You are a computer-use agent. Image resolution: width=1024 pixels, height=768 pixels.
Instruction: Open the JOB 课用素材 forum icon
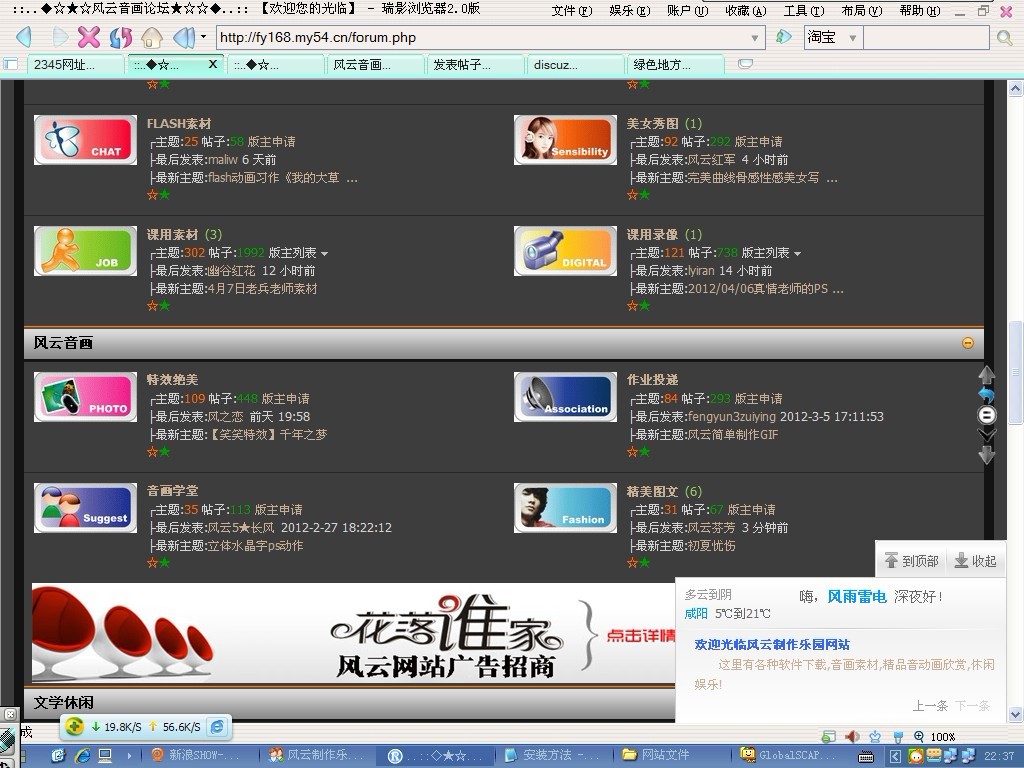pyautogui.click(x=86, y=251)
